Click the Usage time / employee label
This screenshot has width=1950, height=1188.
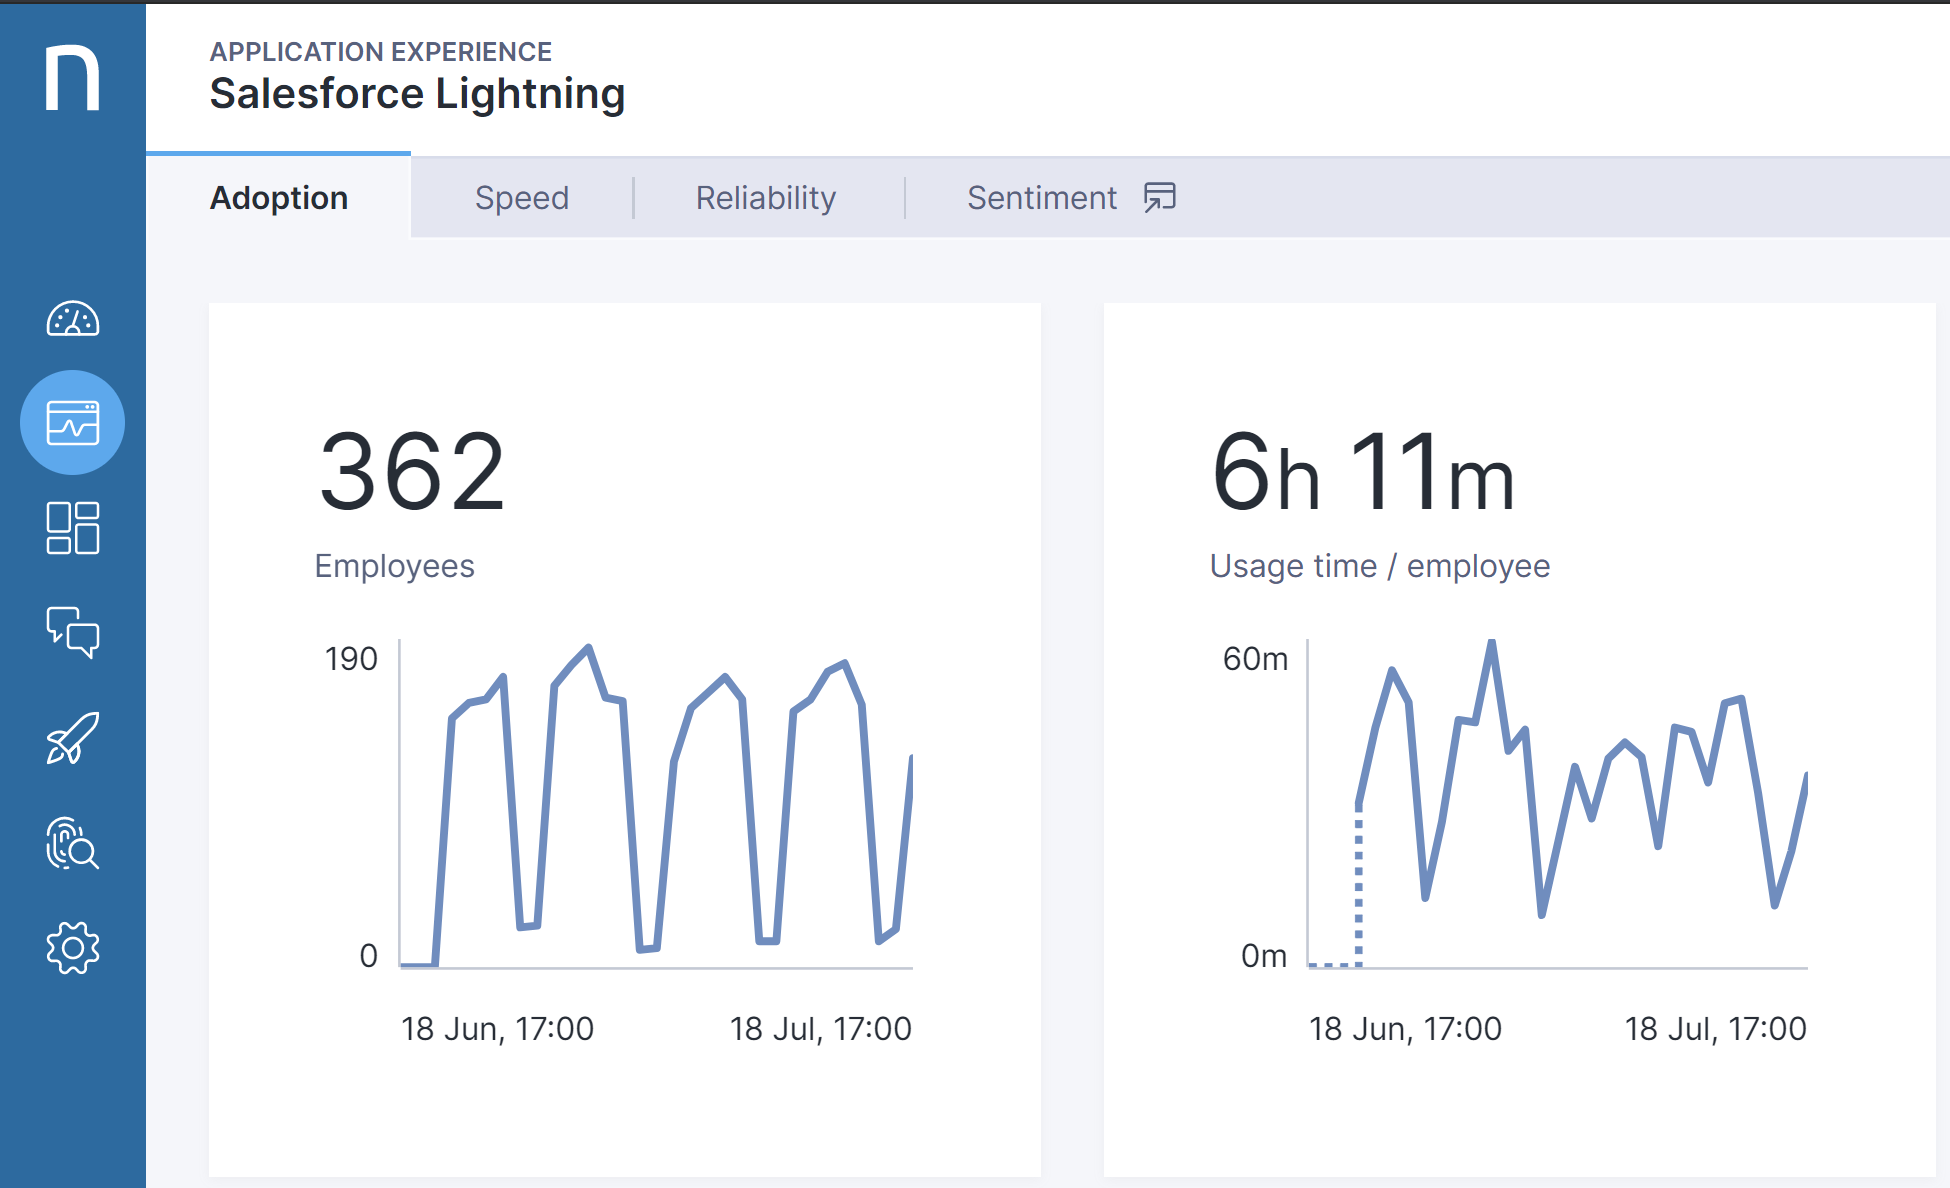[1379, 566]
